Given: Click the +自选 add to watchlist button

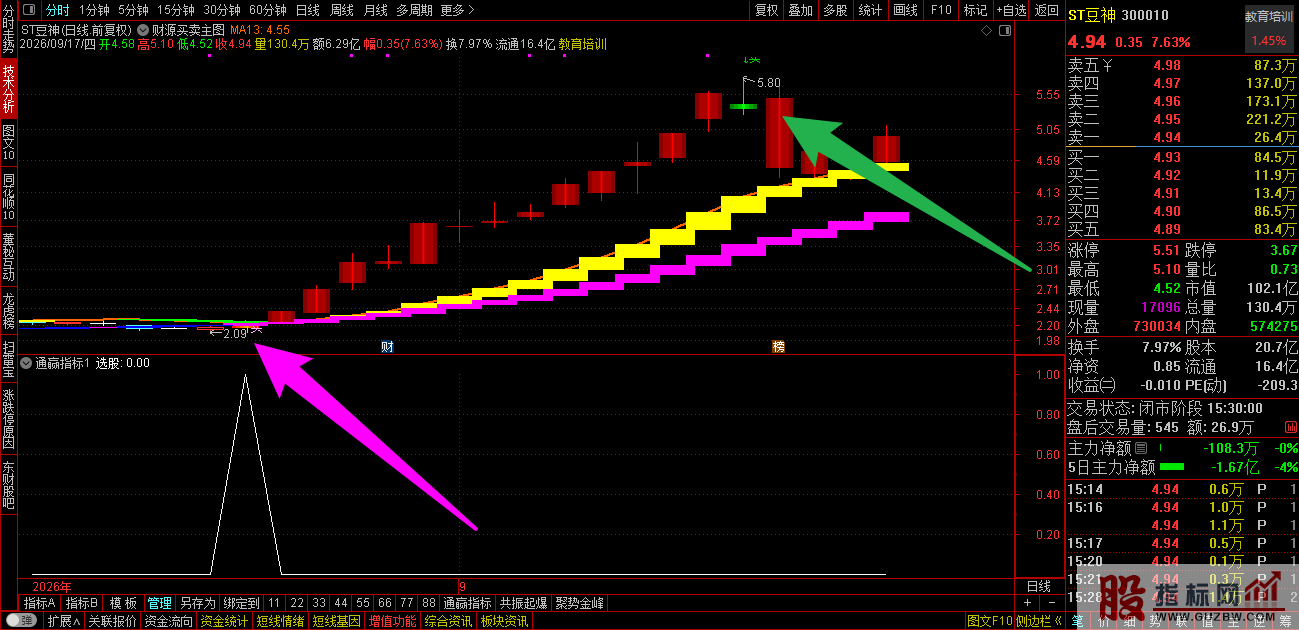Looking at the screenshot, I should [x=1011, y=10].
